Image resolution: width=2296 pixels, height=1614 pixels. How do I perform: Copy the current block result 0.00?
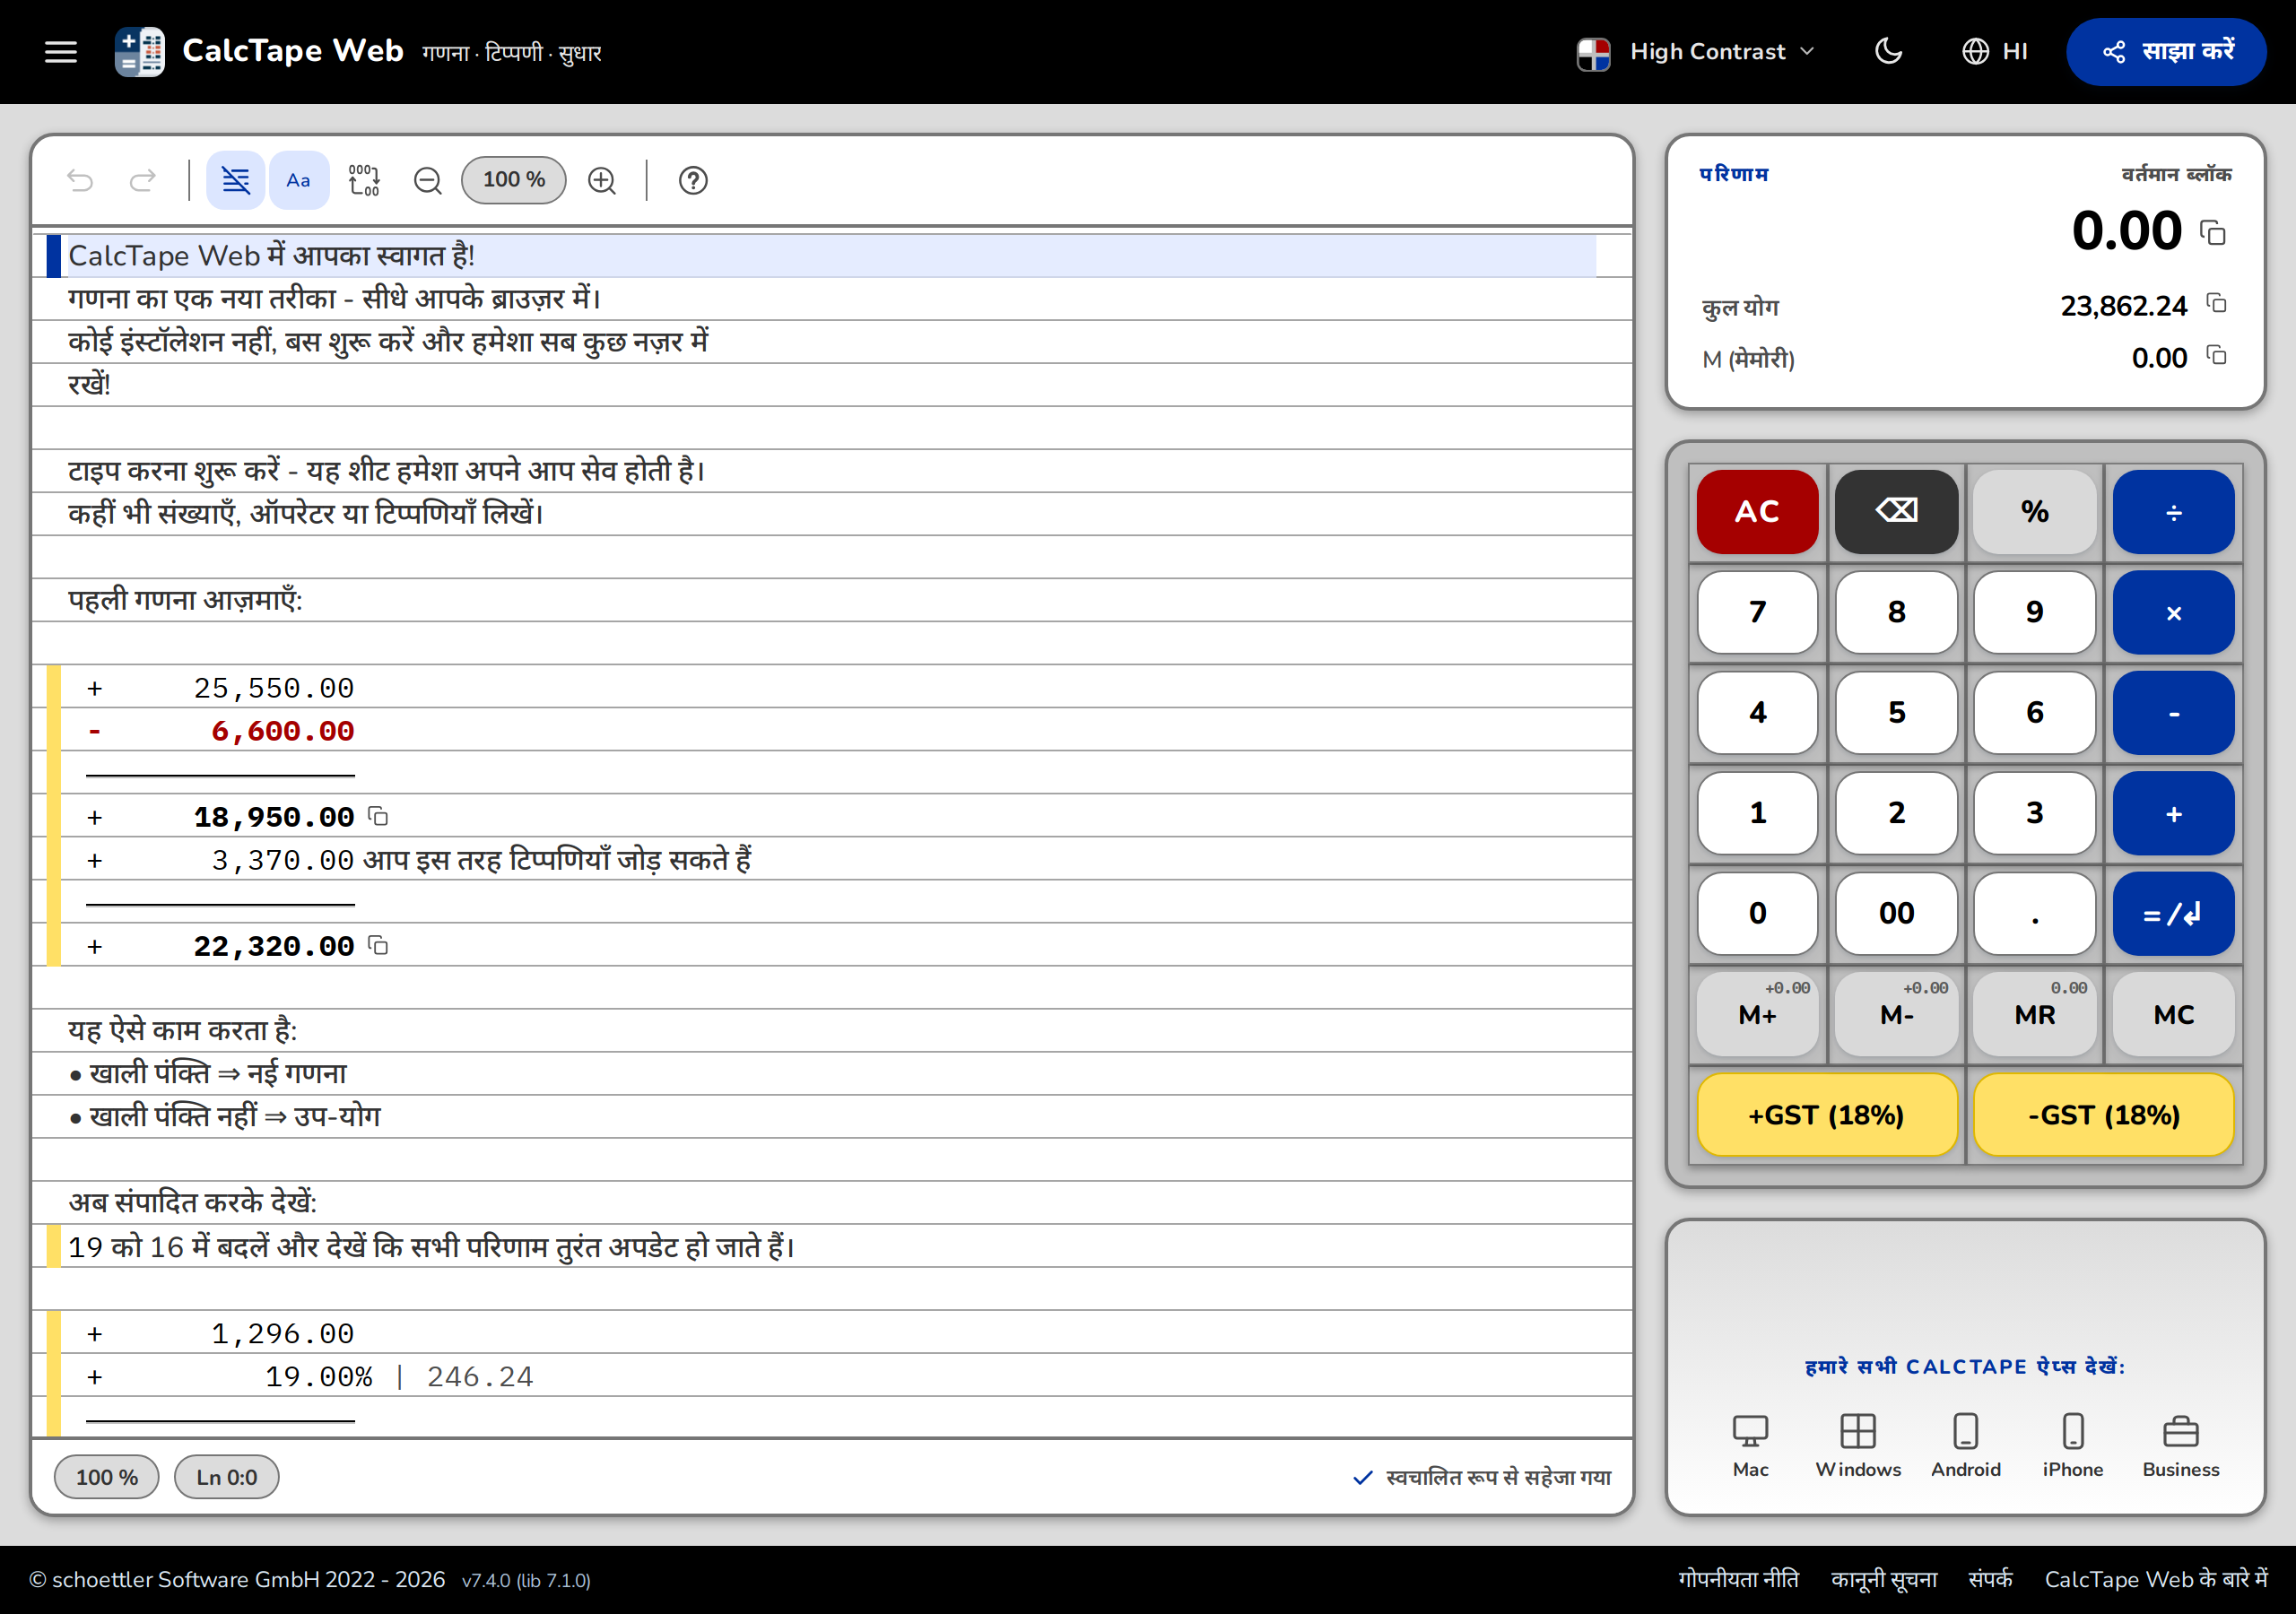(x=2213, y=233)
